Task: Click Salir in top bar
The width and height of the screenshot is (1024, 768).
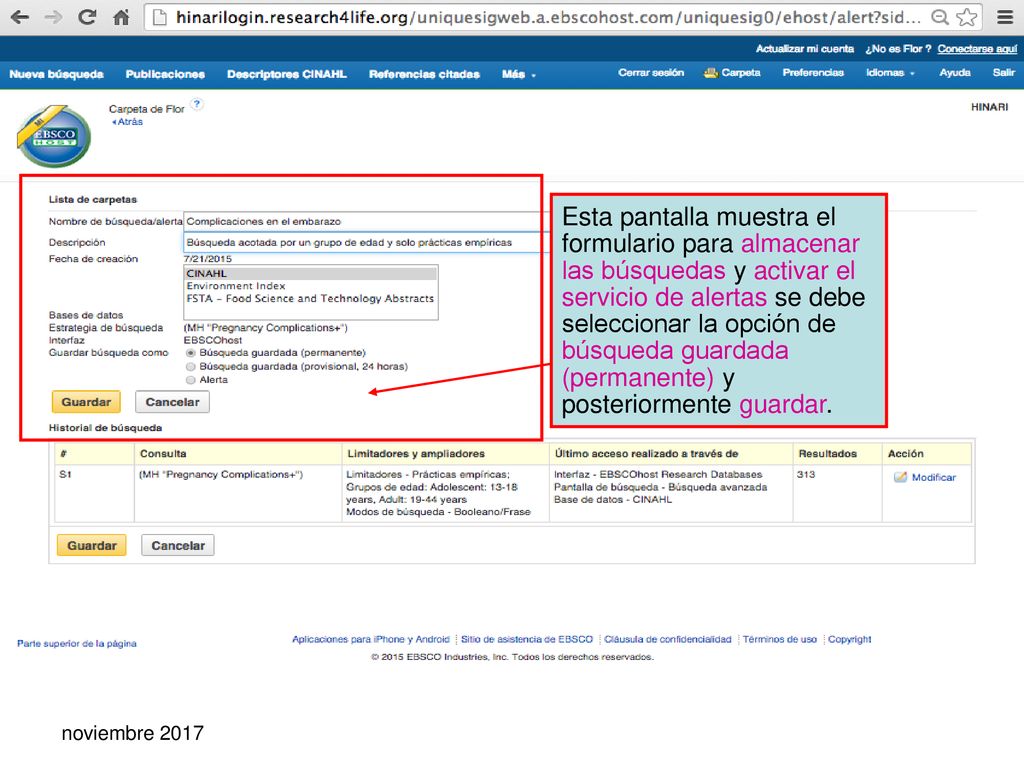Action: point(1004,72)
